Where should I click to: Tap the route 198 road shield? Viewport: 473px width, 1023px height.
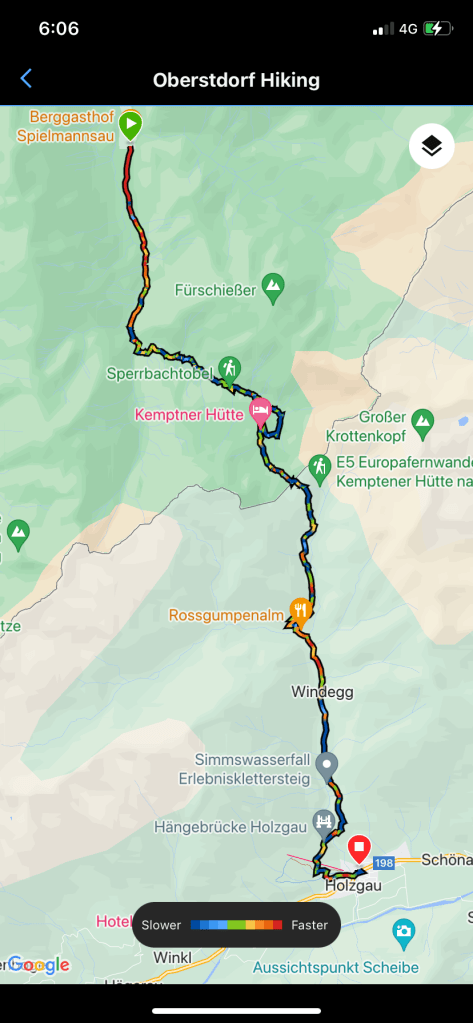point(385,863)
